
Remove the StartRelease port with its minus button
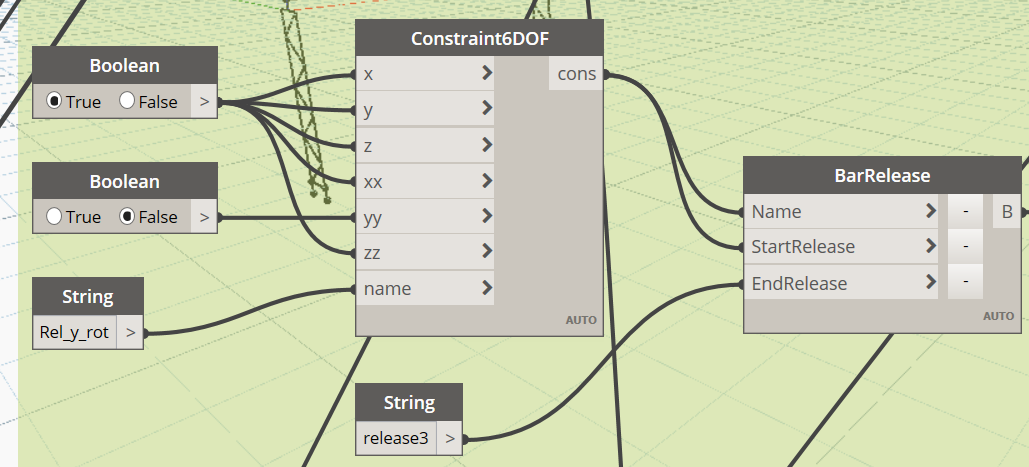[x=965, y=247]
